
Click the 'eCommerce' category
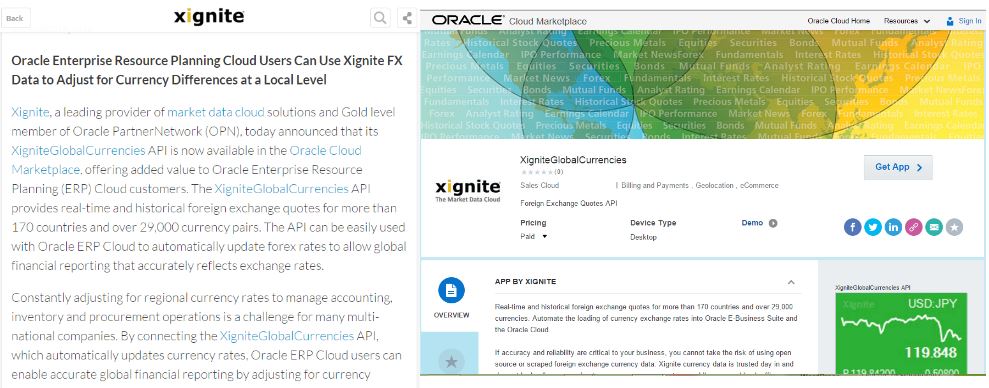tap(759, 185)
